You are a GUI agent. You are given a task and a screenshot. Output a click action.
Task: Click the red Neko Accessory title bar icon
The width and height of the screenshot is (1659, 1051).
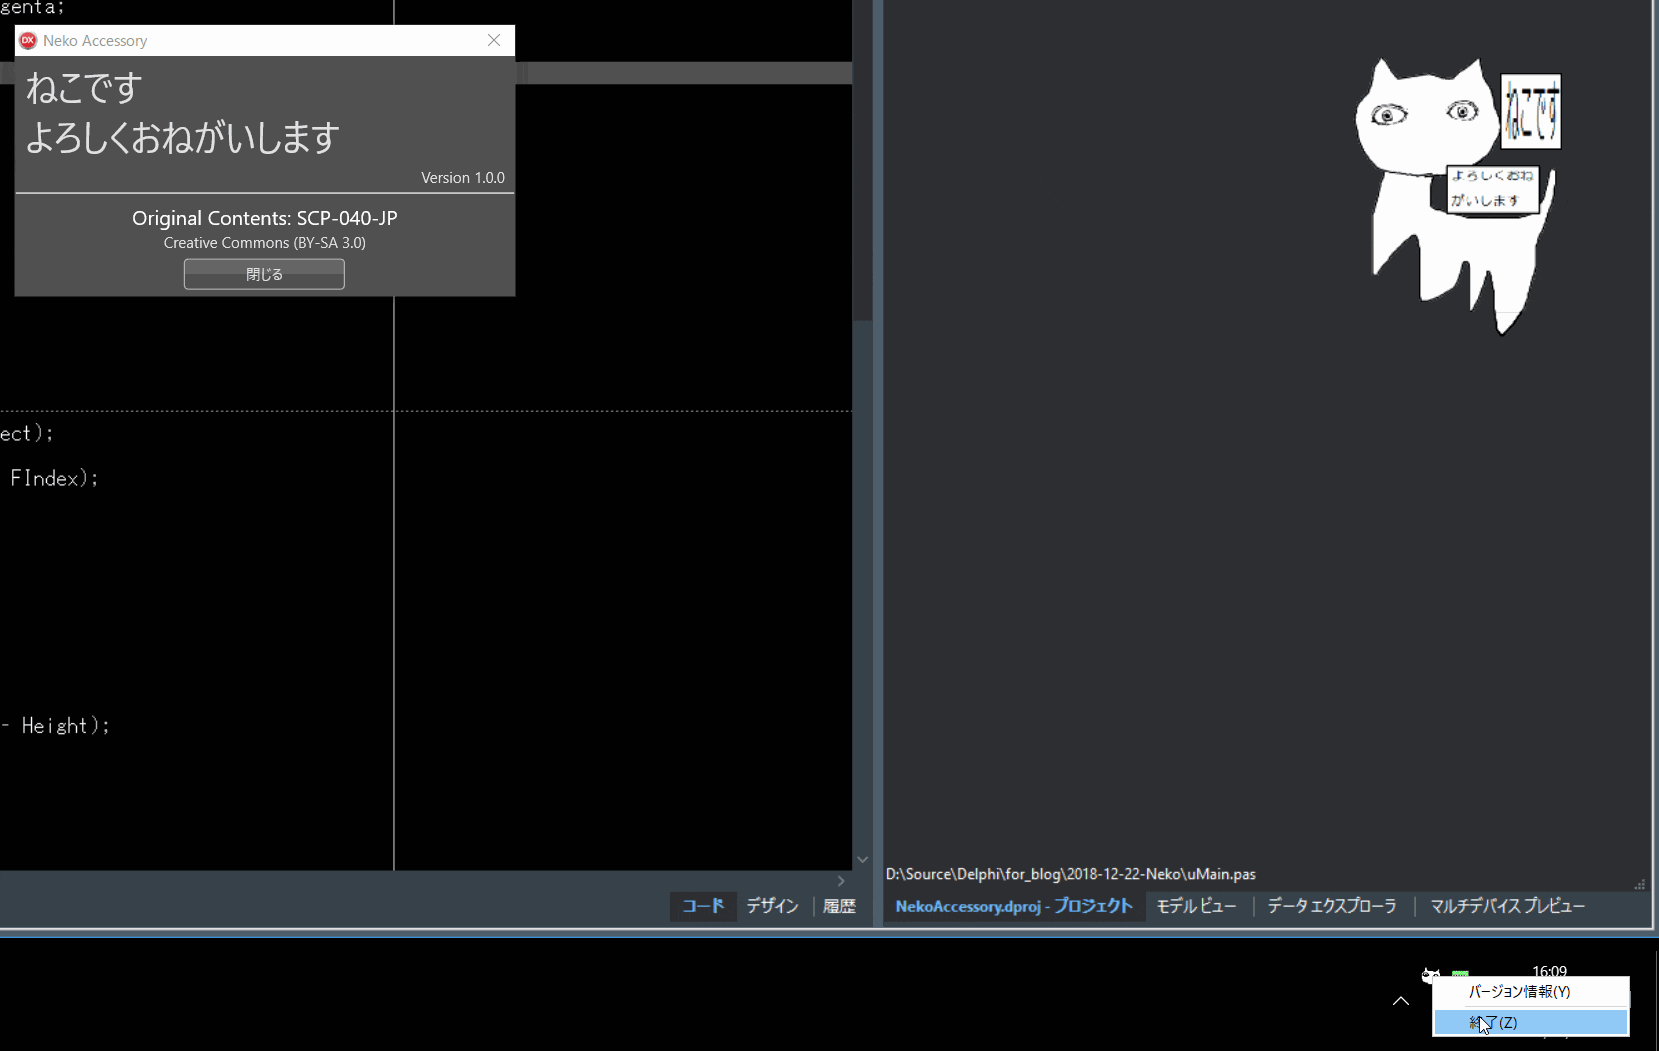coord(28,40)
